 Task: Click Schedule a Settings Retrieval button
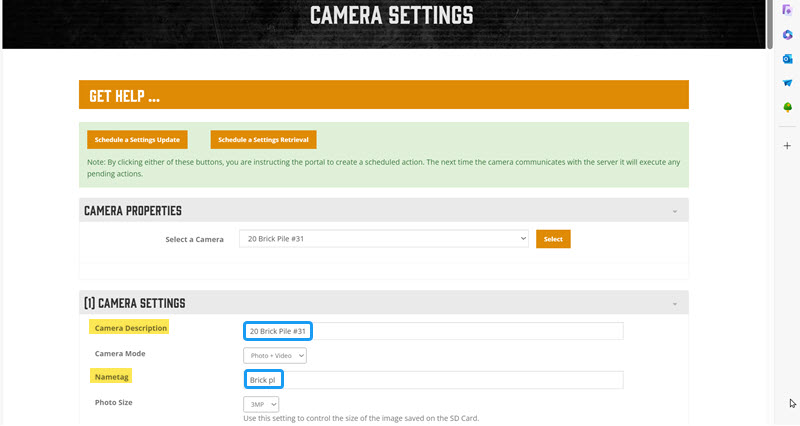(x=263, y=139)
